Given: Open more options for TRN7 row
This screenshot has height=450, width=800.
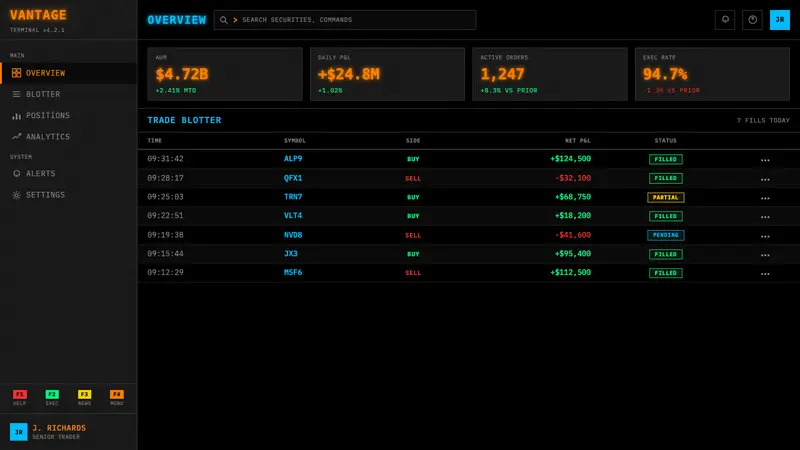Looking at the screenshot, I should point(765,198).
